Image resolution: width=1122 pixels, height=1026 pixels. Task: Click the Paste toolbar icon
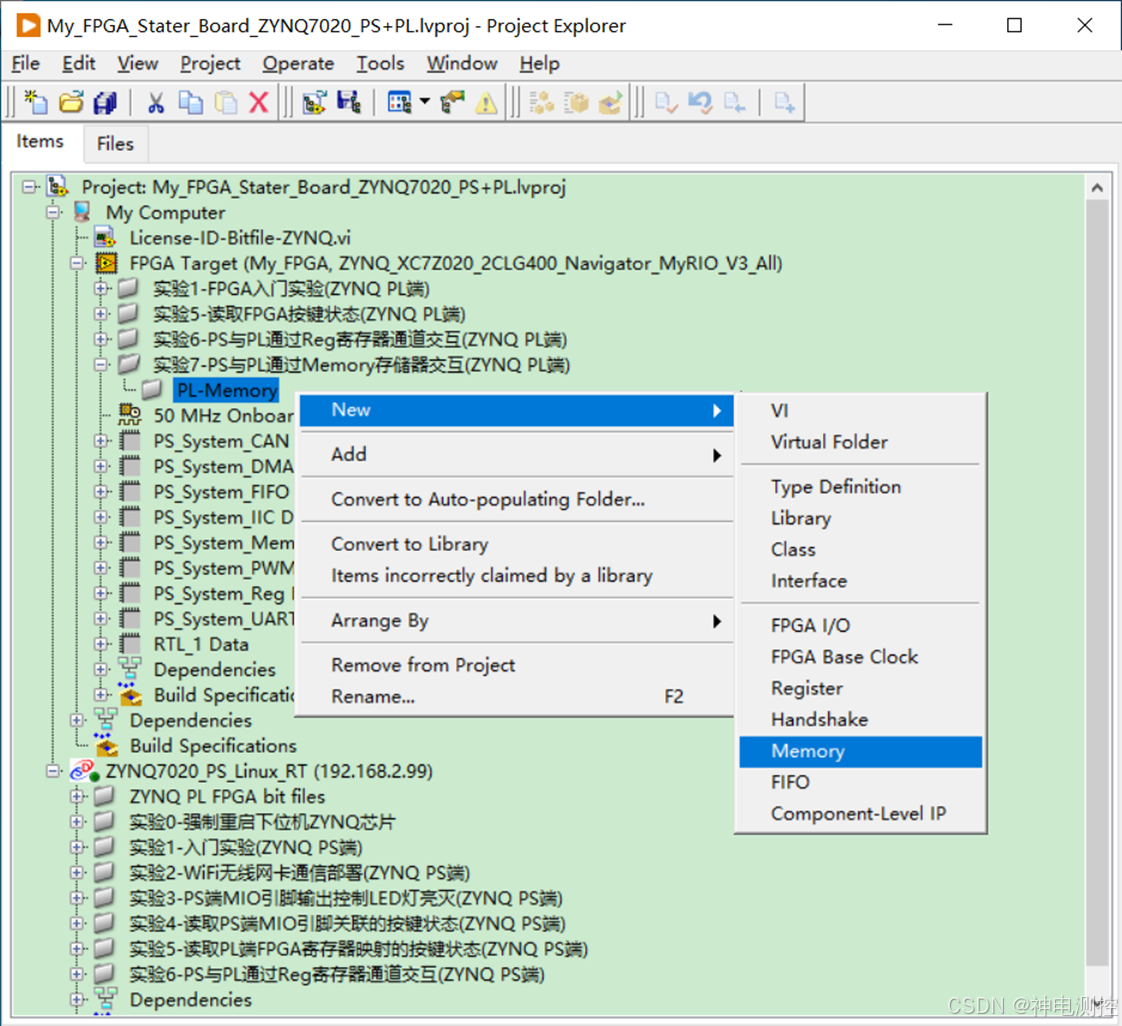[225, 102]
